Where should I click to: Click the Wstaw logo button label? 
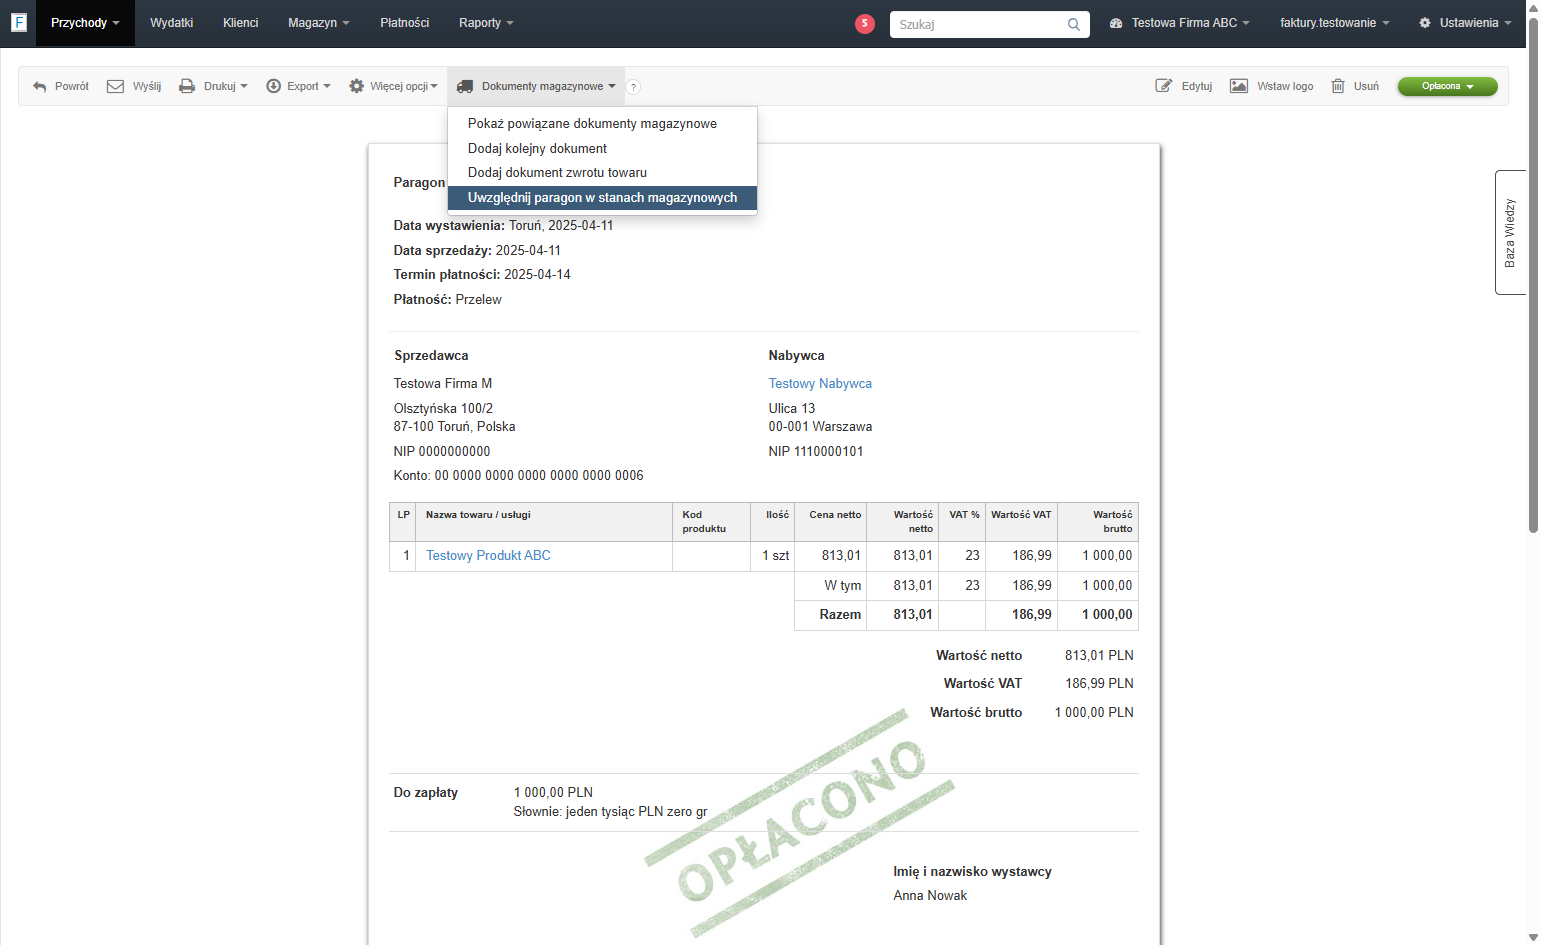pos(1285,87)
